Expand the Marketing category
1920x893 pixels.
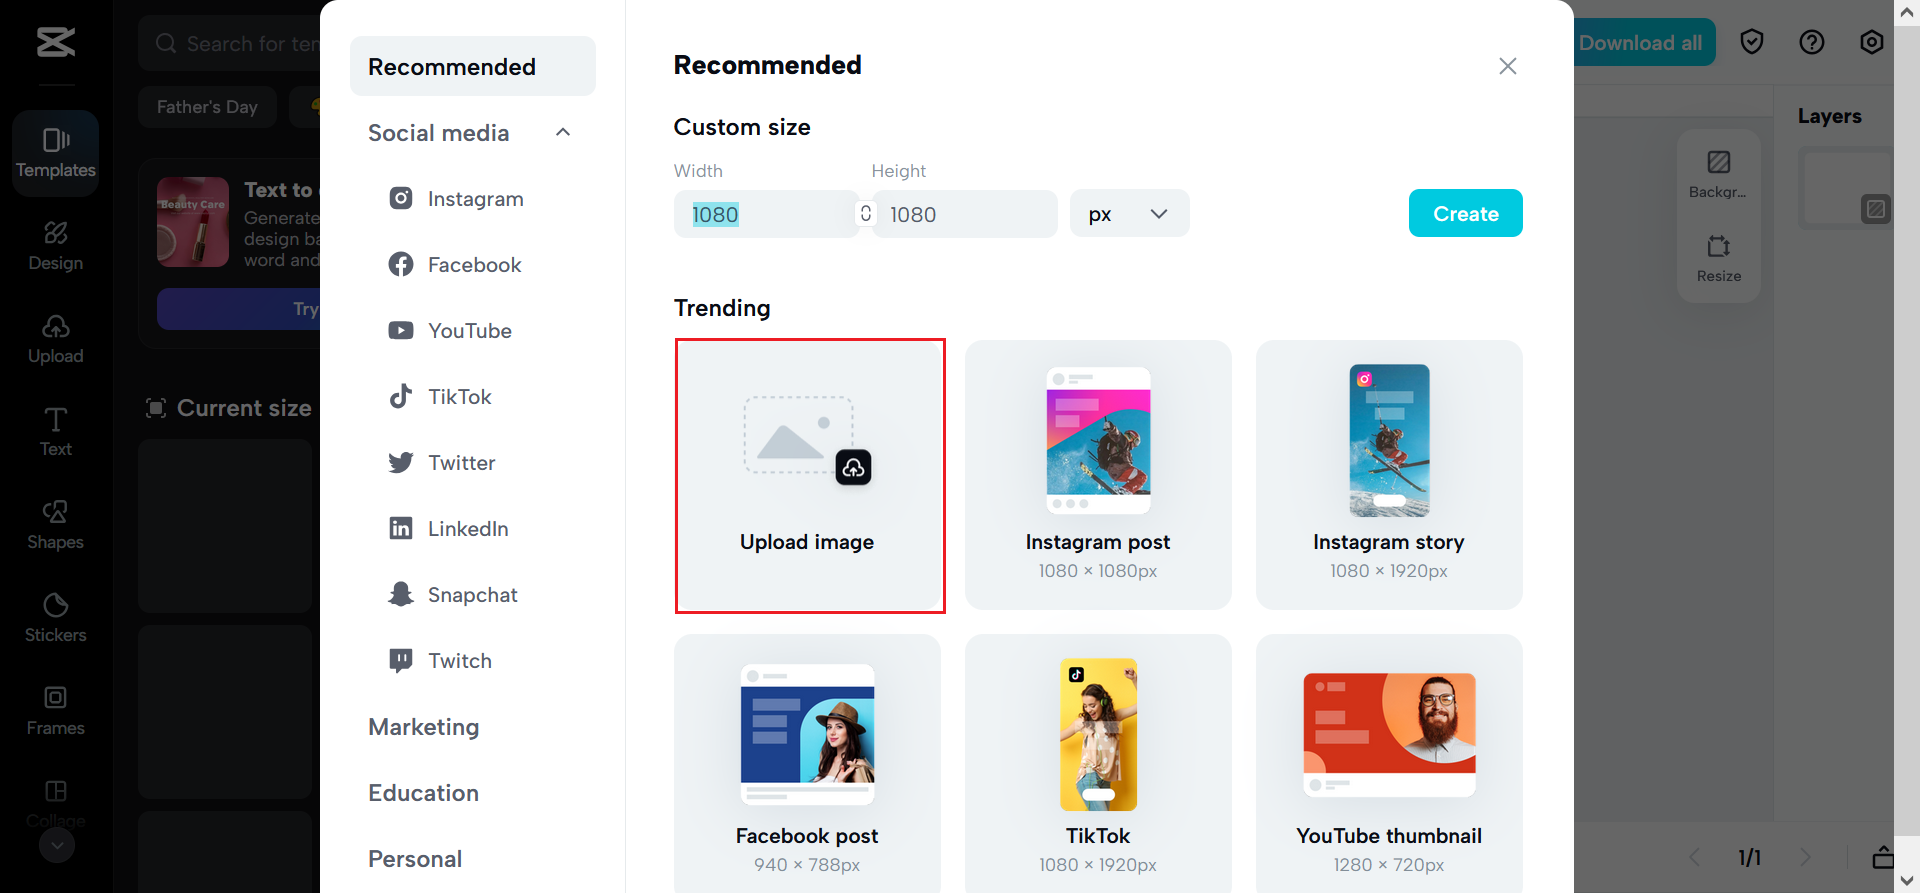click(x=423, y=727)
